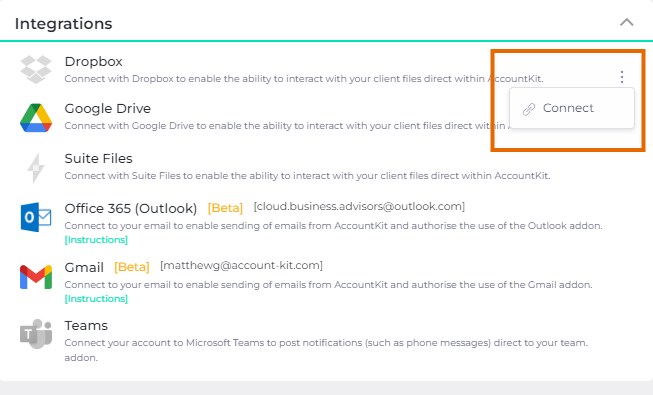Image resolution: width=653 pixels, height=395 pixels.
Task: Open the Instructions link under Office 365
Action: click(96, 240)
